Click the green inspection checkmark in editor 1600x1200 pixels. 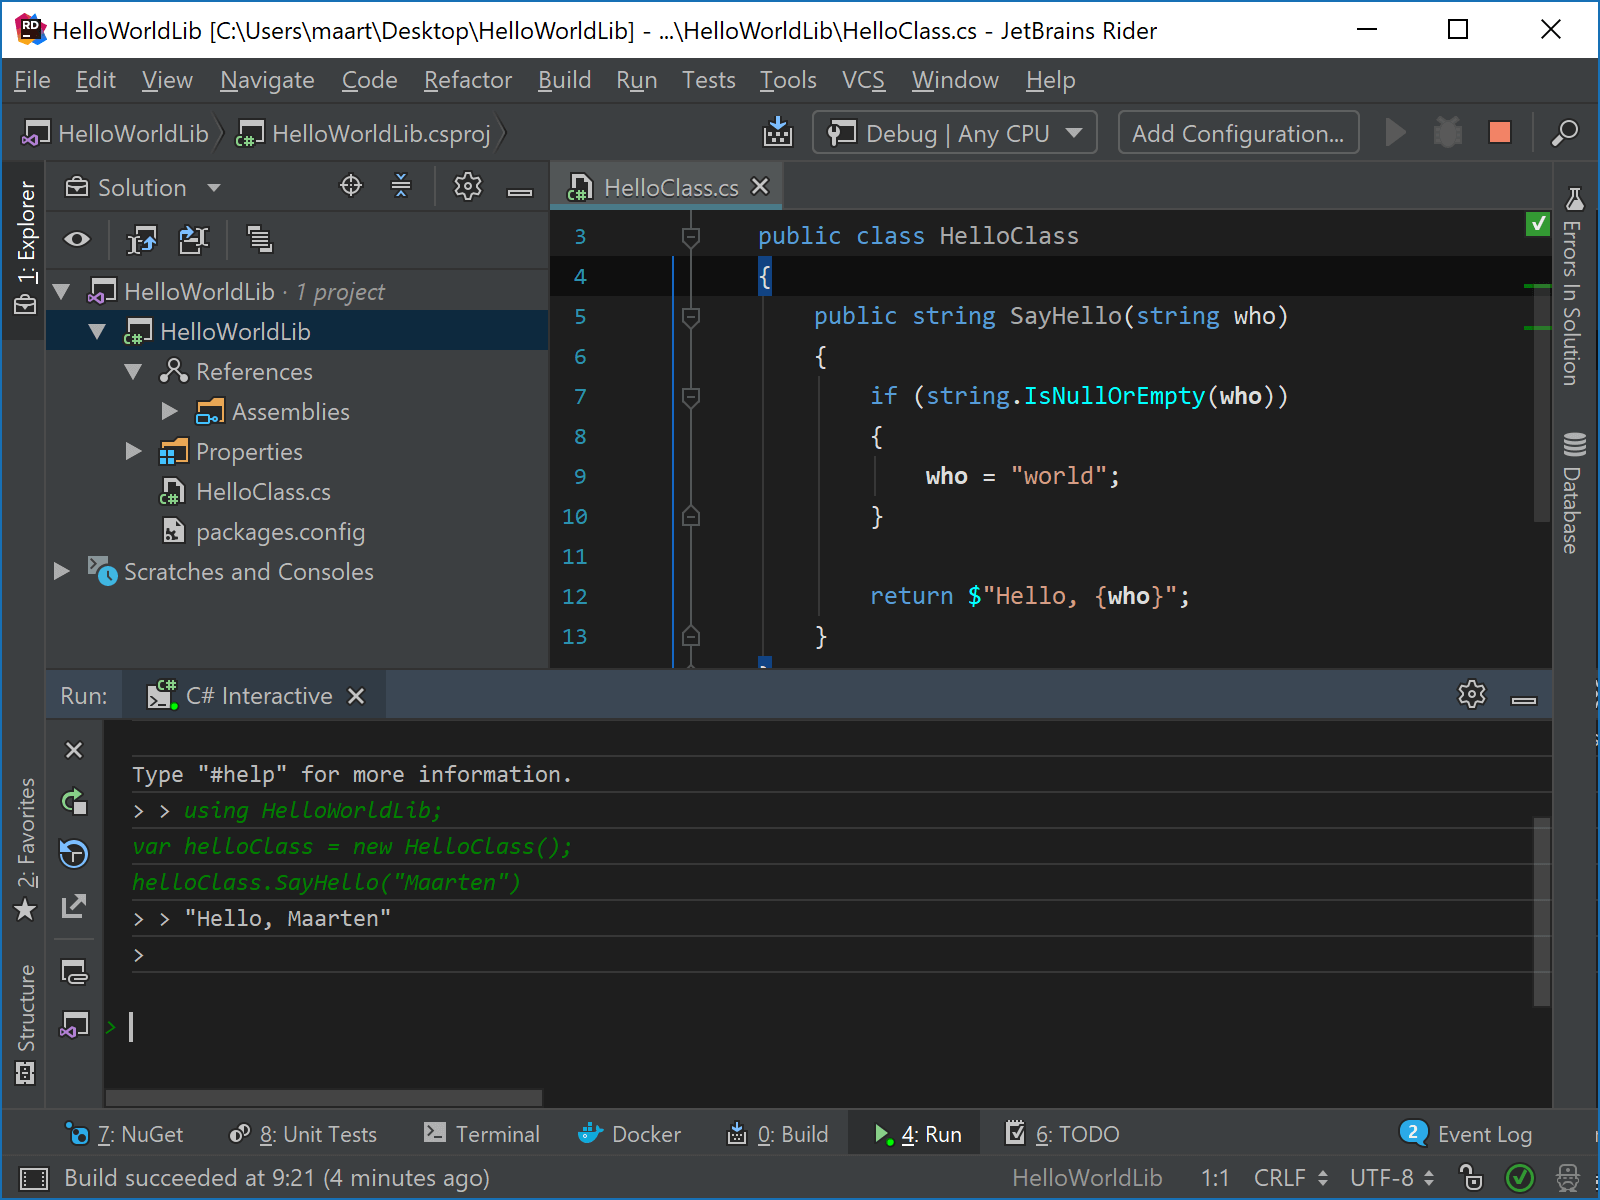[1538, 224]
